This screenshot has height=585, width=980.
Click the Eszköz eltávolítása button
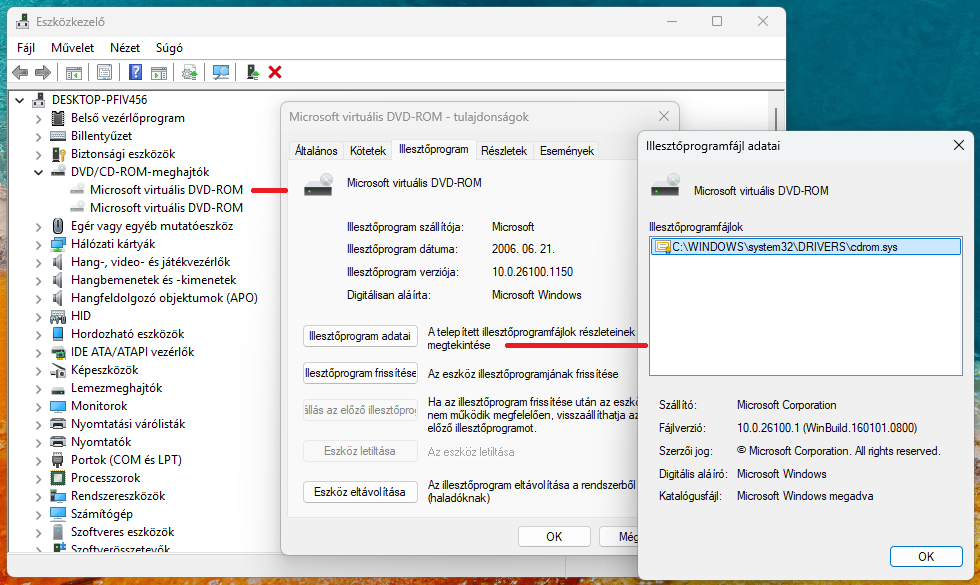coord(360,492)
